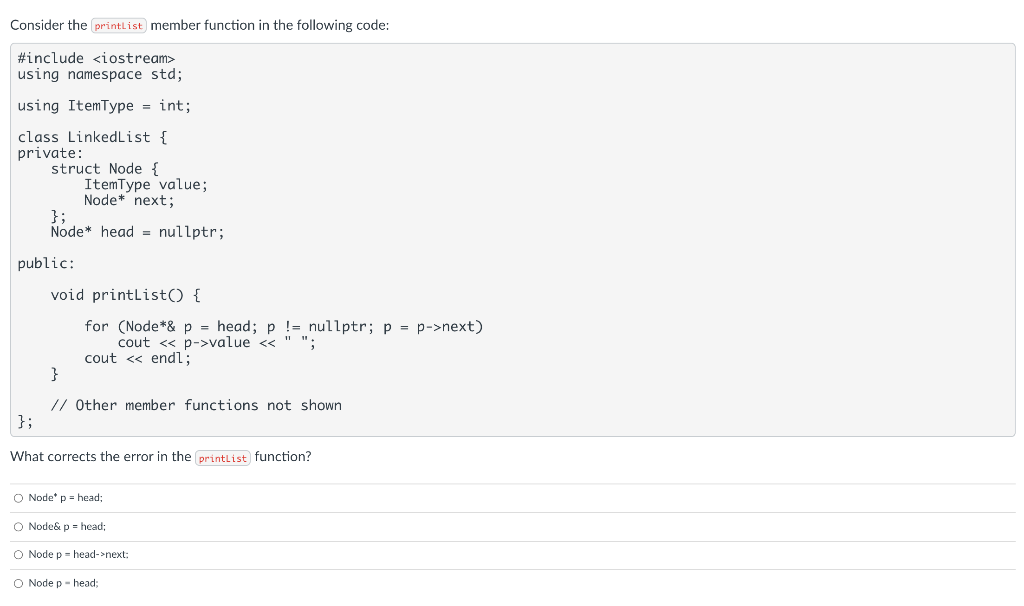The image size is (1024, 606).
Task: Choose the "Node p = head;" answer option
Action: 18,582
